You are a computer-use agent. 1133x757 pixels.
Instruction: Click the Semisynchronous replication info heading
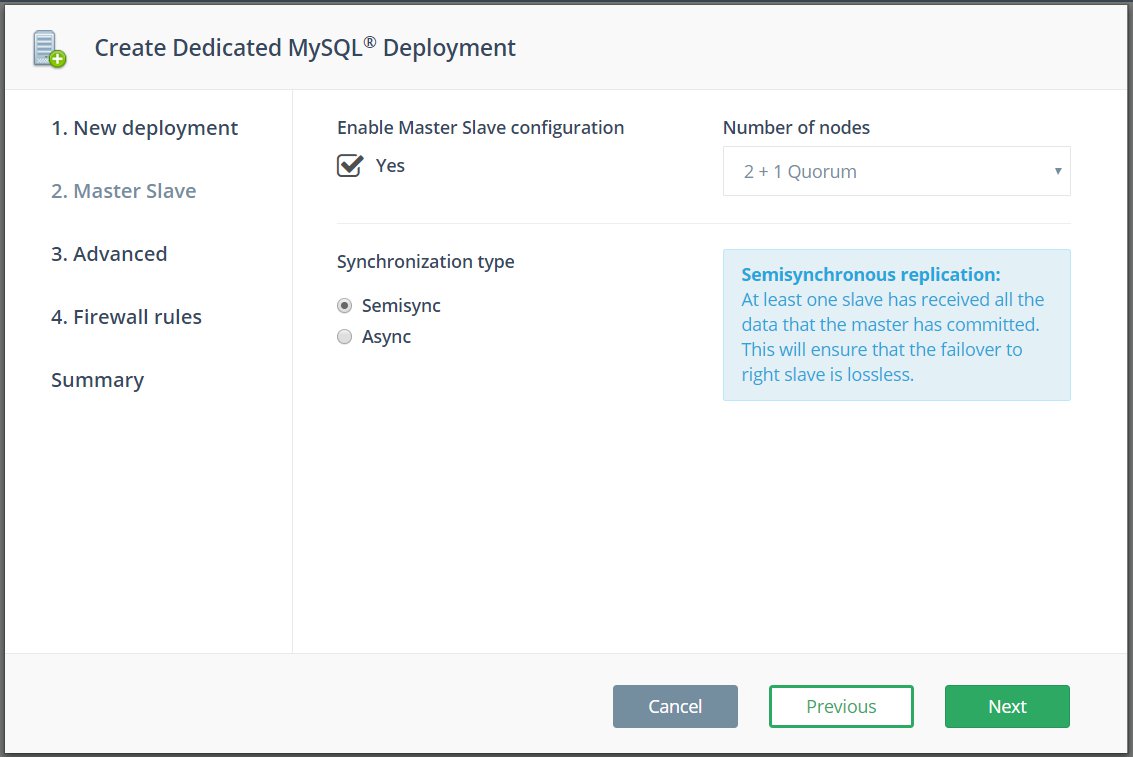pyautogui.click(x=871, y=274)
